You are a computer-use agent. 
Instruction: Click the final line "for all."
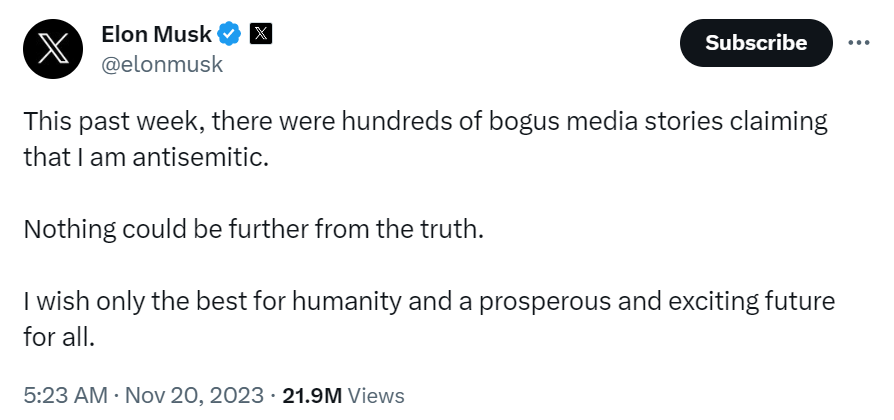pos(58,337)
